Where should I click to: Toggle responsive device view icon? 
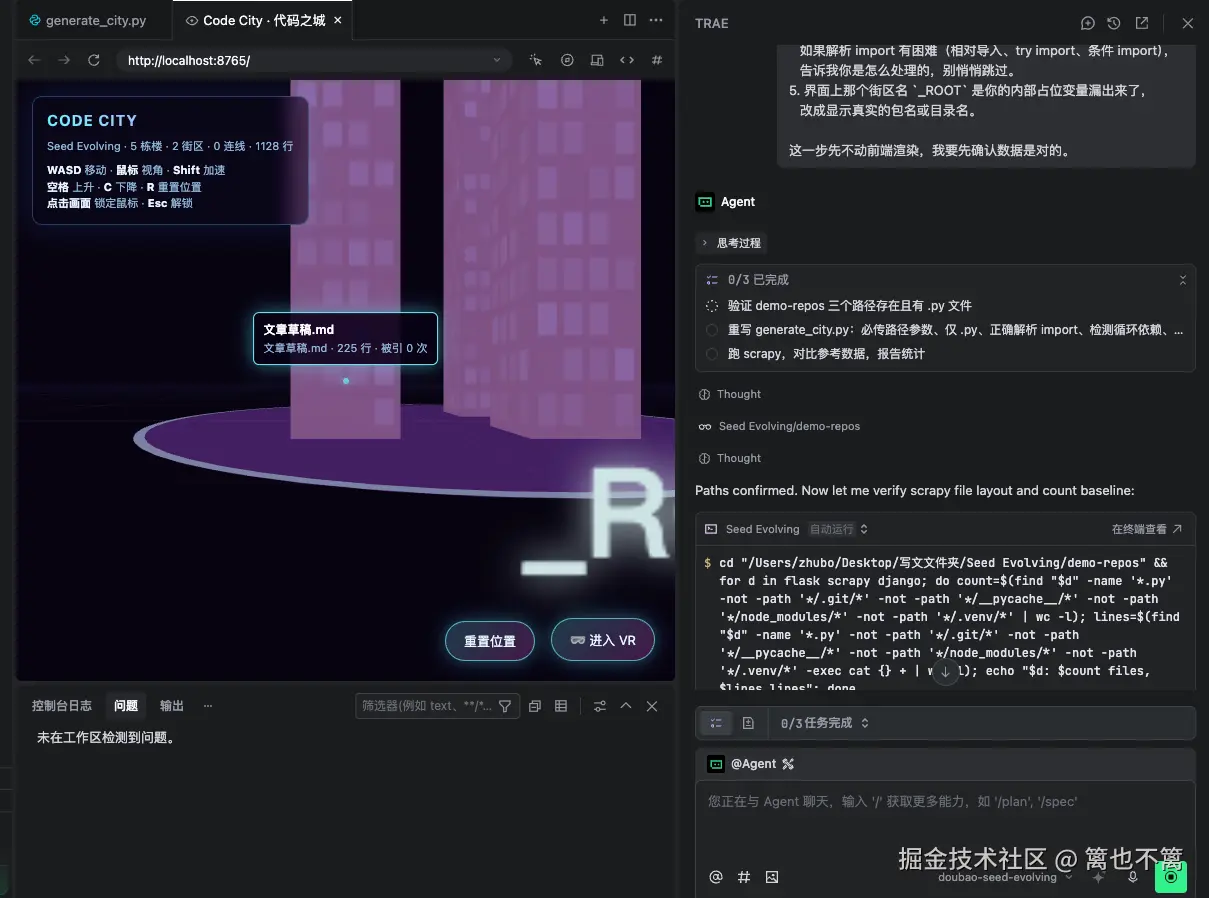click(597, 60)
